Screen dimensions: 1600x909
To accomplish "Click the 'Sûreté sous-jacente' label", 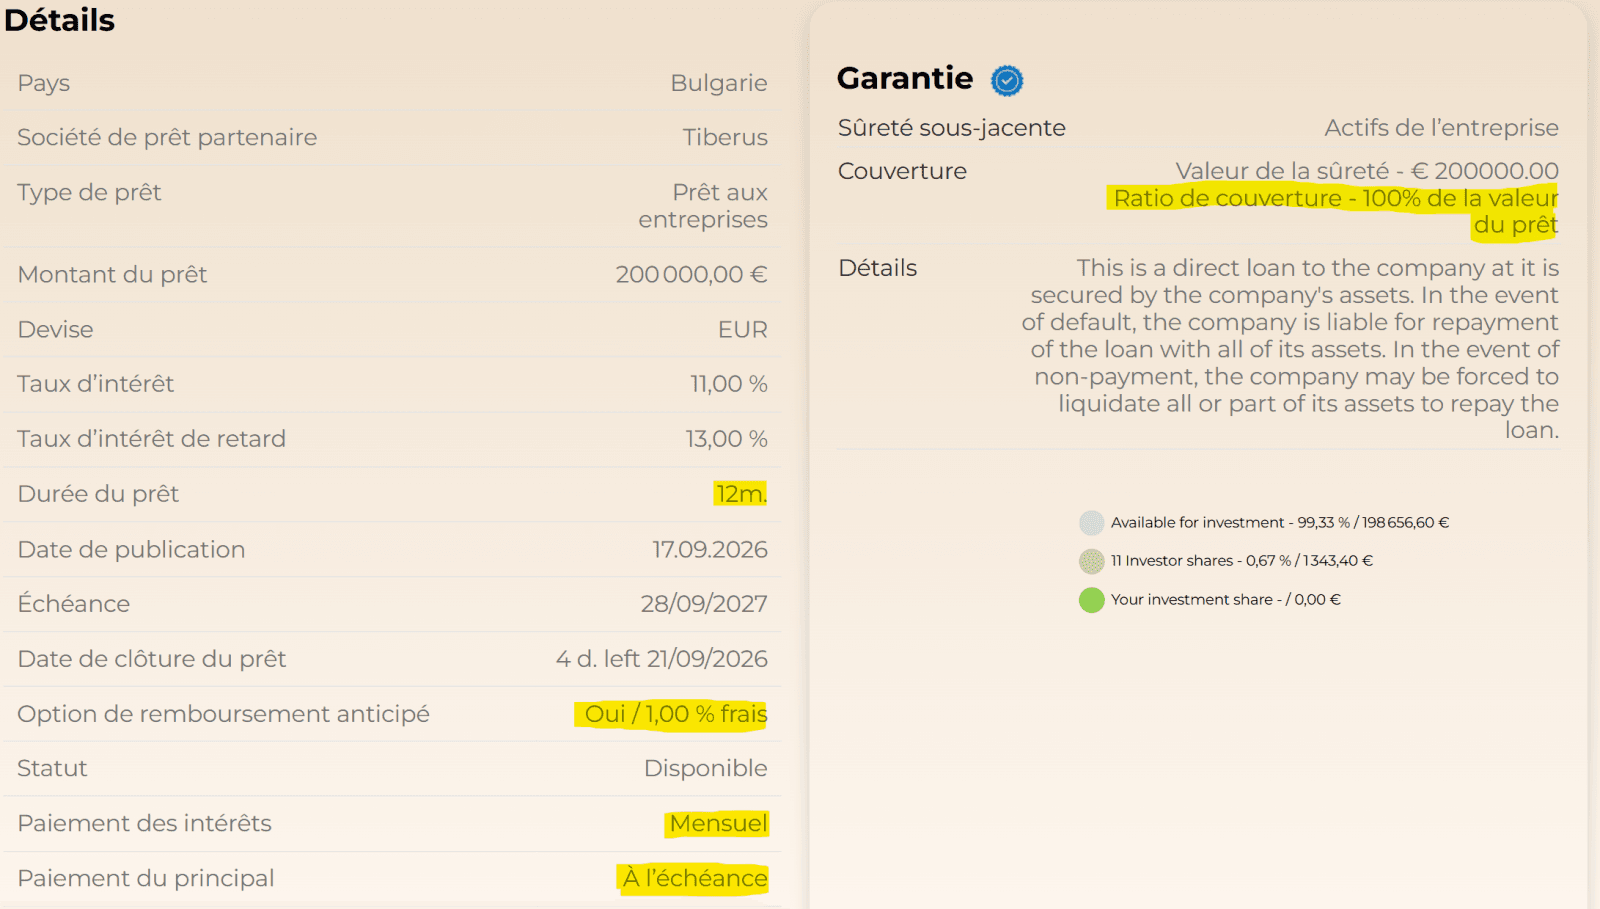I will (952, 128).
